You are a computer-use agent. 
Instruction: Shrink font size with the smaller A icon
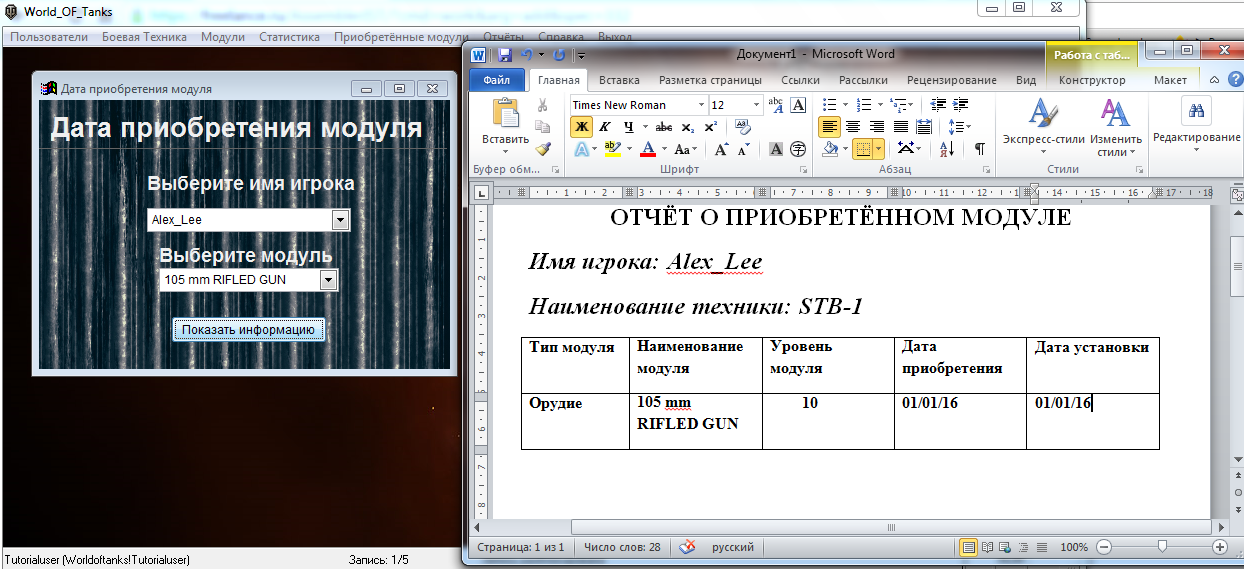pyautogui.click(x=742, y=149)
